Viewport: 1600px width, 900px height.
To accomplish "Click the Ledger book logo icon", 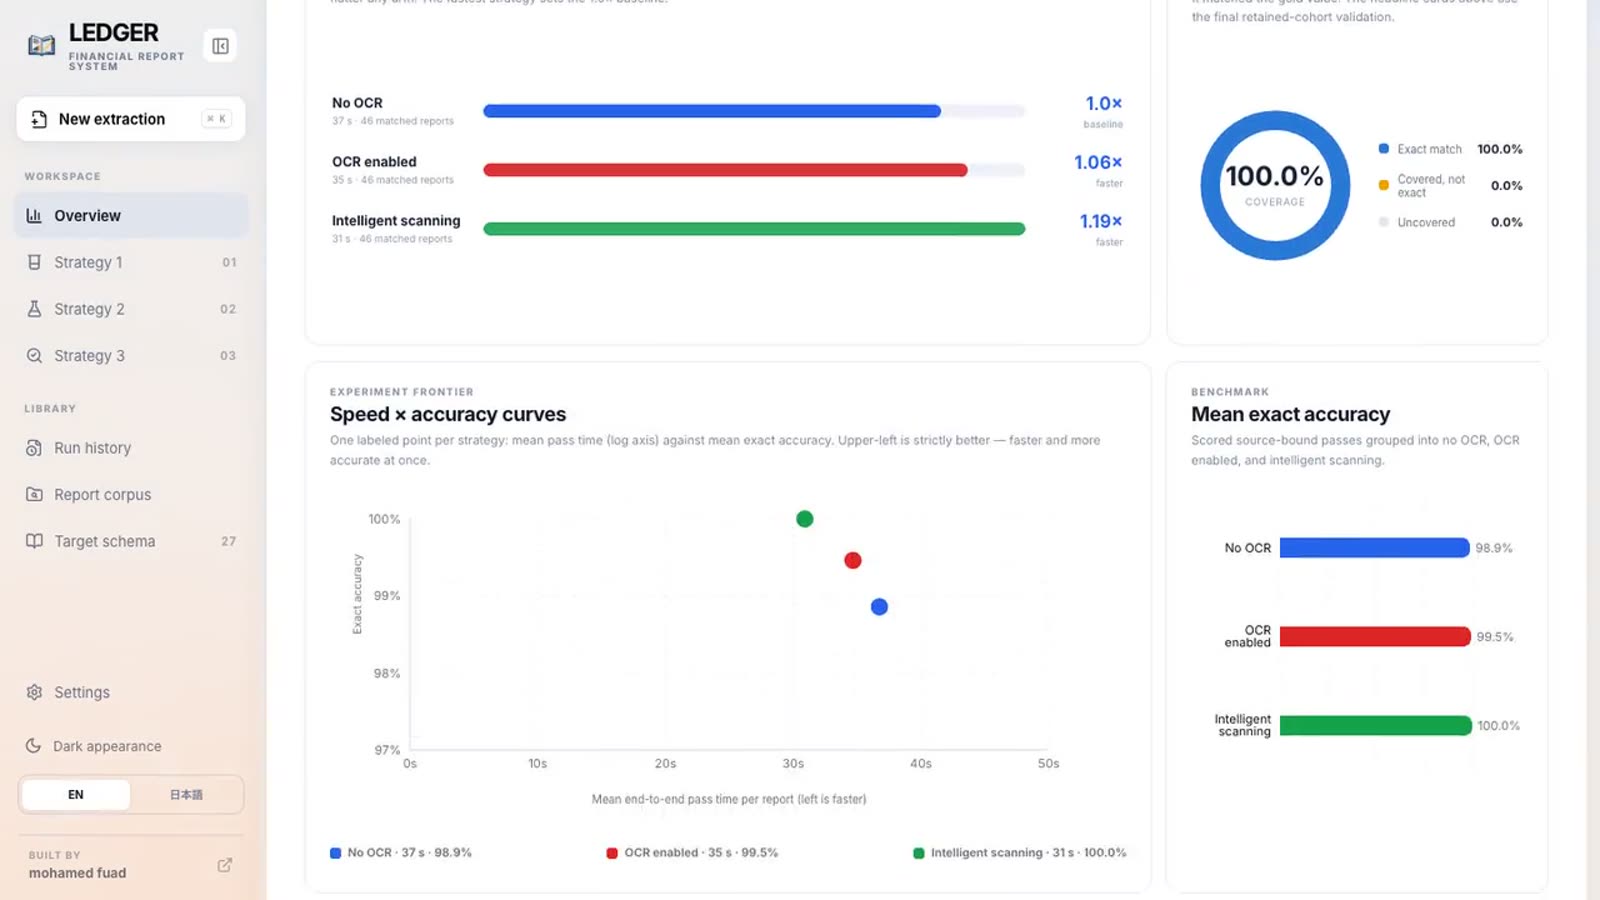I will point(41,45).
